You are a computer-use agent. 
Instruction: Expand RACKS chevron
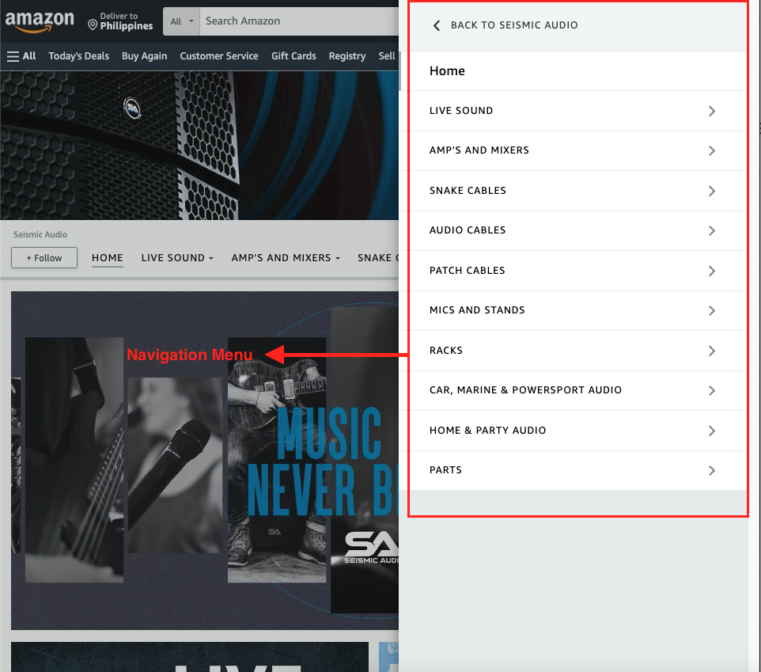[x=711, y=351]
